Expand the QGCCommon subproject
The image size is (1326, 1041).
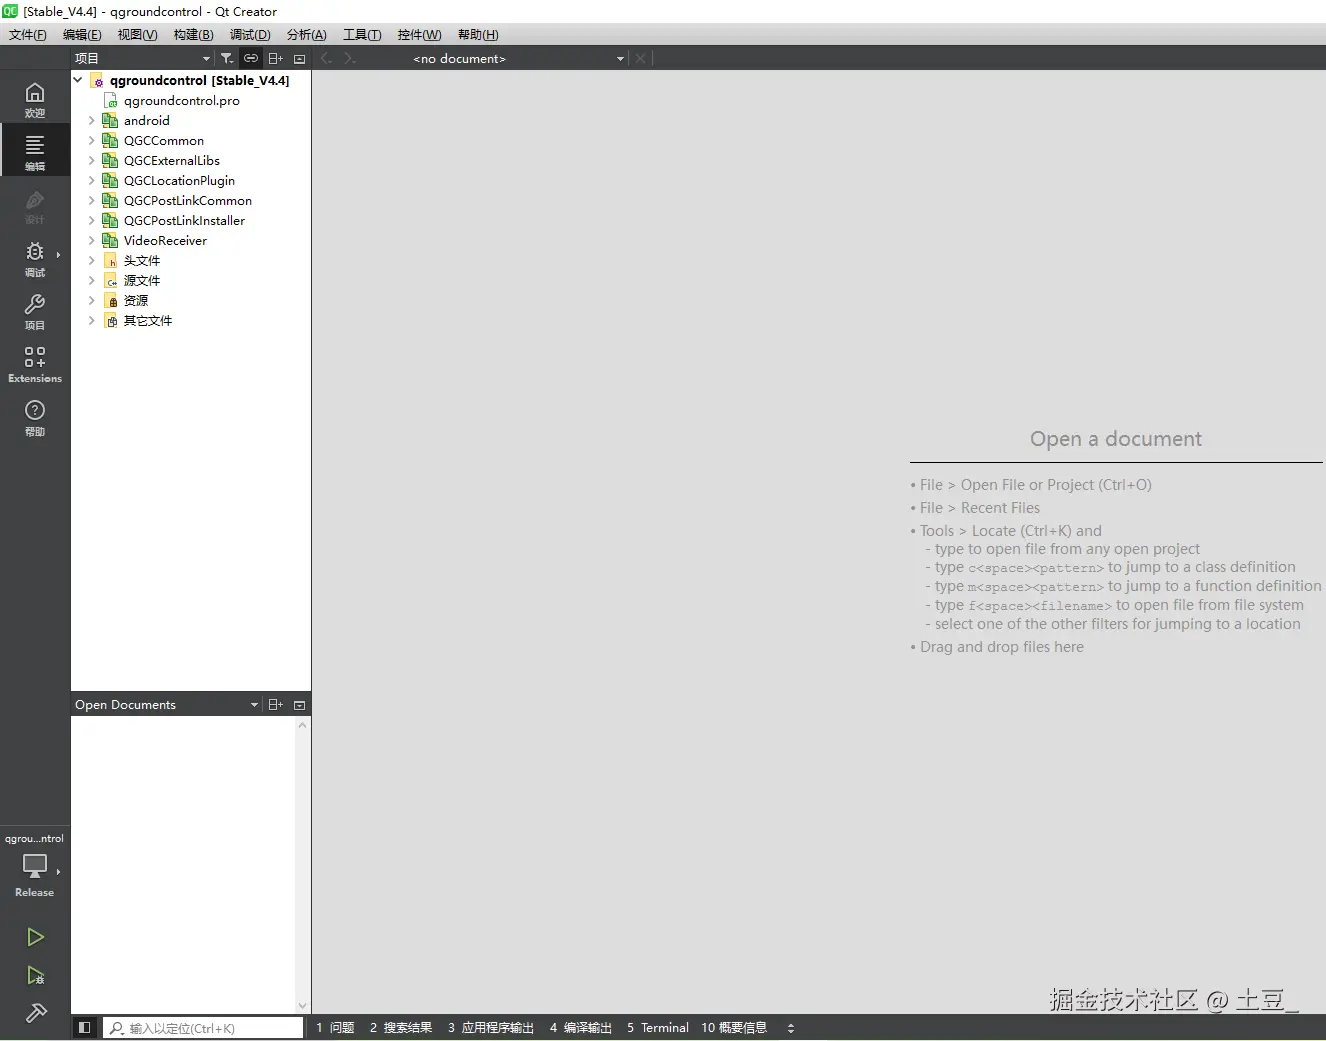pos(91,140)
